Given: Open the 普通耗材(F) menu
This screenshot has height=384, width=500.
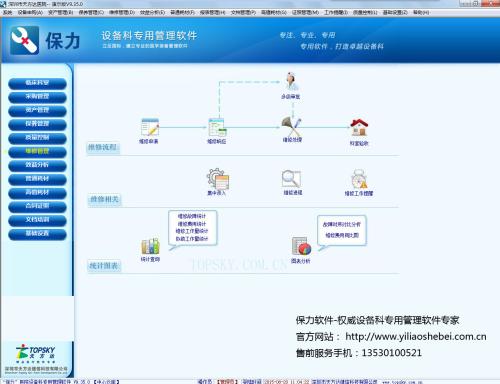Looking at the screenshot, I should [x=182, y=12].
